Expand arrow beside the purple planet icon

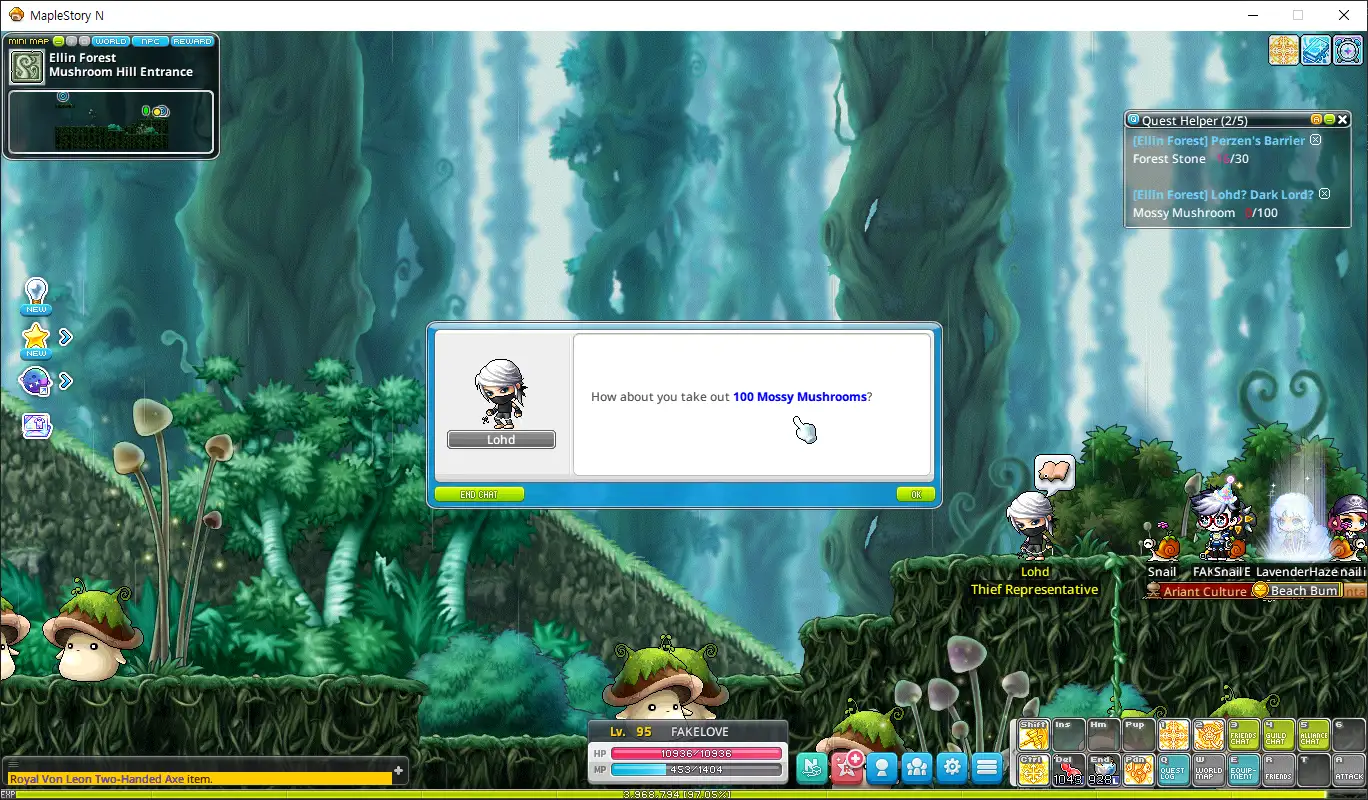click(x=65, y=381)
